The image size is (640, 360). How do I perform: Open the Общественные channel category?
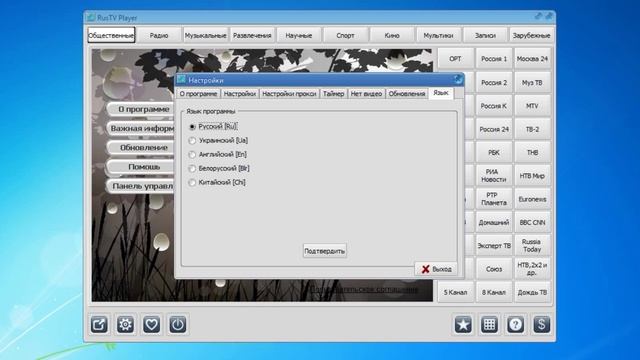point(111,35)
